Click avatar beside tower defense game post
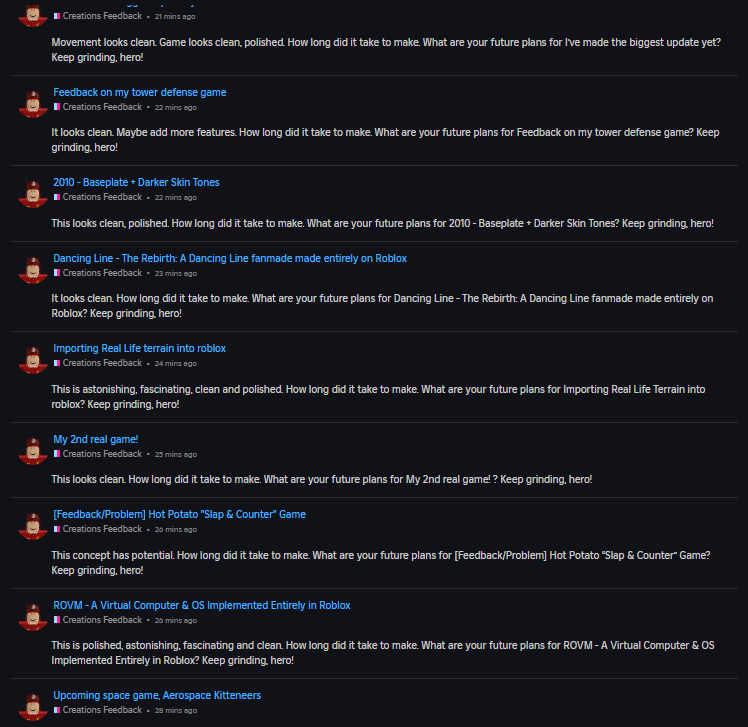This screenshot has height=727, width=748. pos(34,101)
